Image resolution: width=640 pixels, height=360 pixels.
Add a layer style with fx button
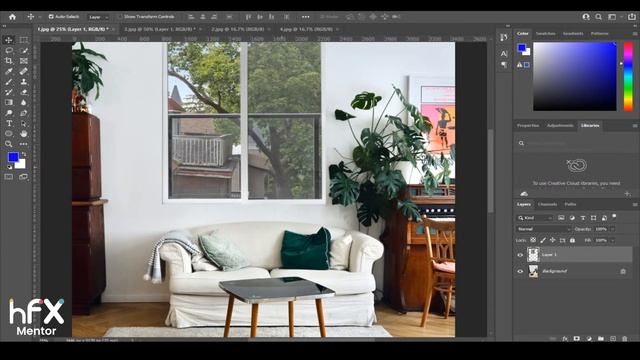coord(565,339)
